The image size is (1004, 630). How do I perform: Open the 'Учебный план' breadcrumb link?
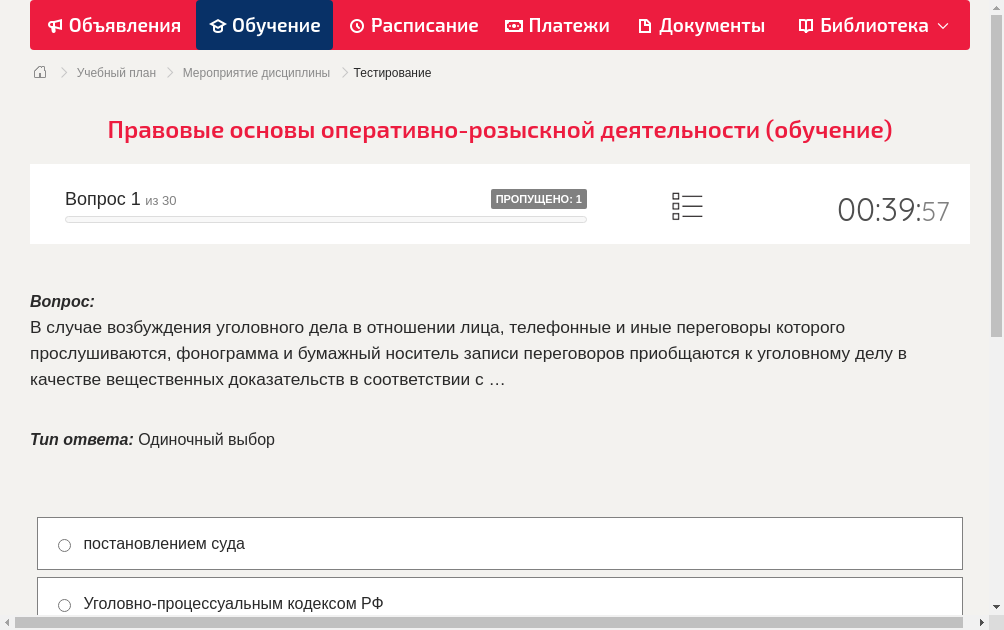pos(114,72)
